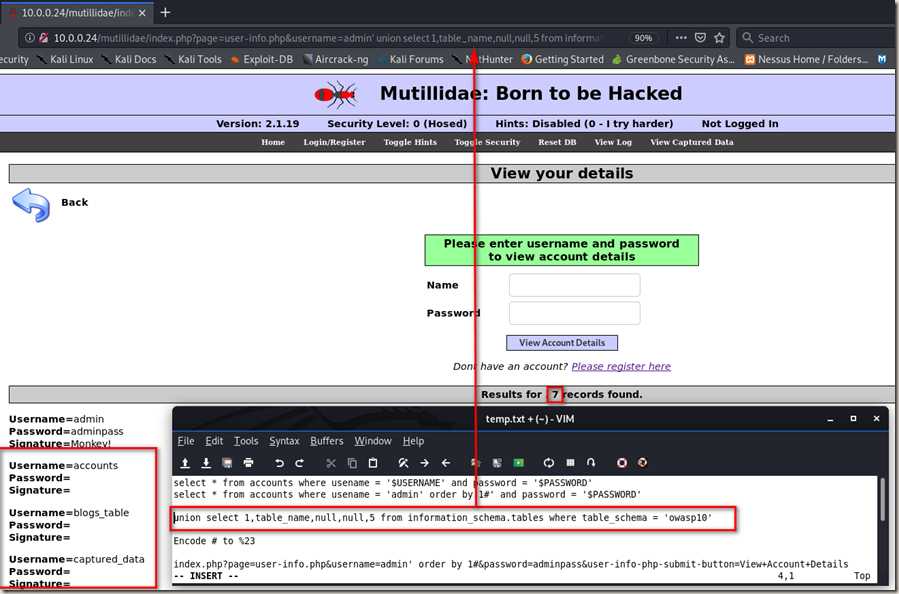Open the Kali Linux bookmark
This screenshot has width=899, height=594.
coord(65,59)
